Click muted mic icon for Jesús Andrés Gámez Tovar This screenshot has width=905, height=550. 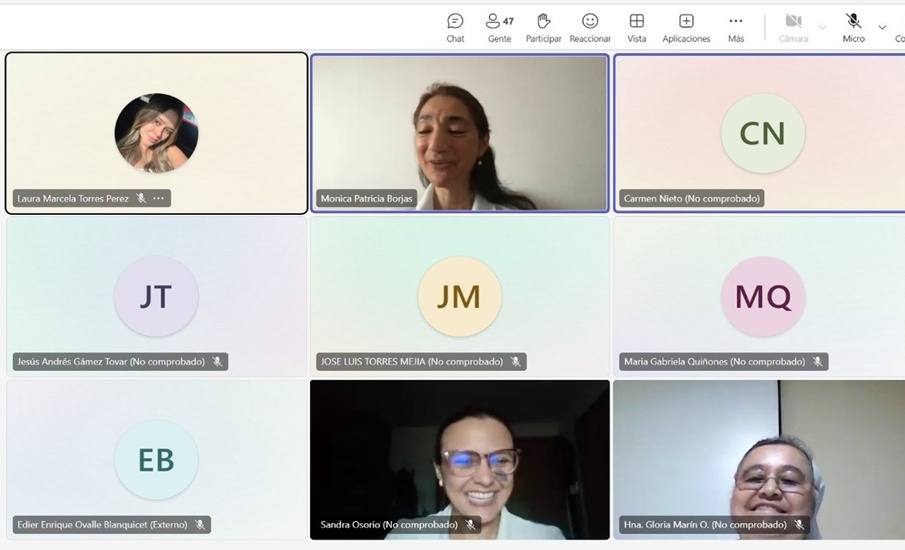(x=217, y=362)
